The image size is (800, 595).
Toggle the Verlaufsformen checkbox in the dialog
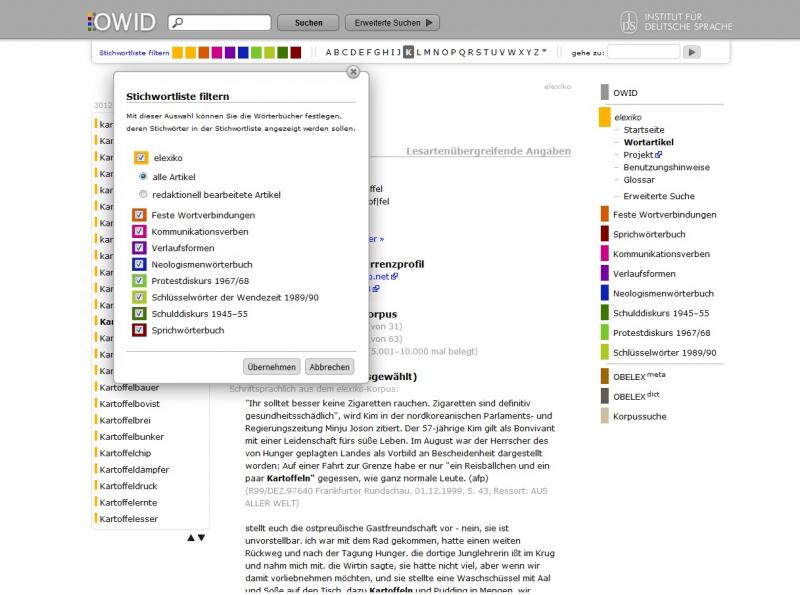coord(139,247)
